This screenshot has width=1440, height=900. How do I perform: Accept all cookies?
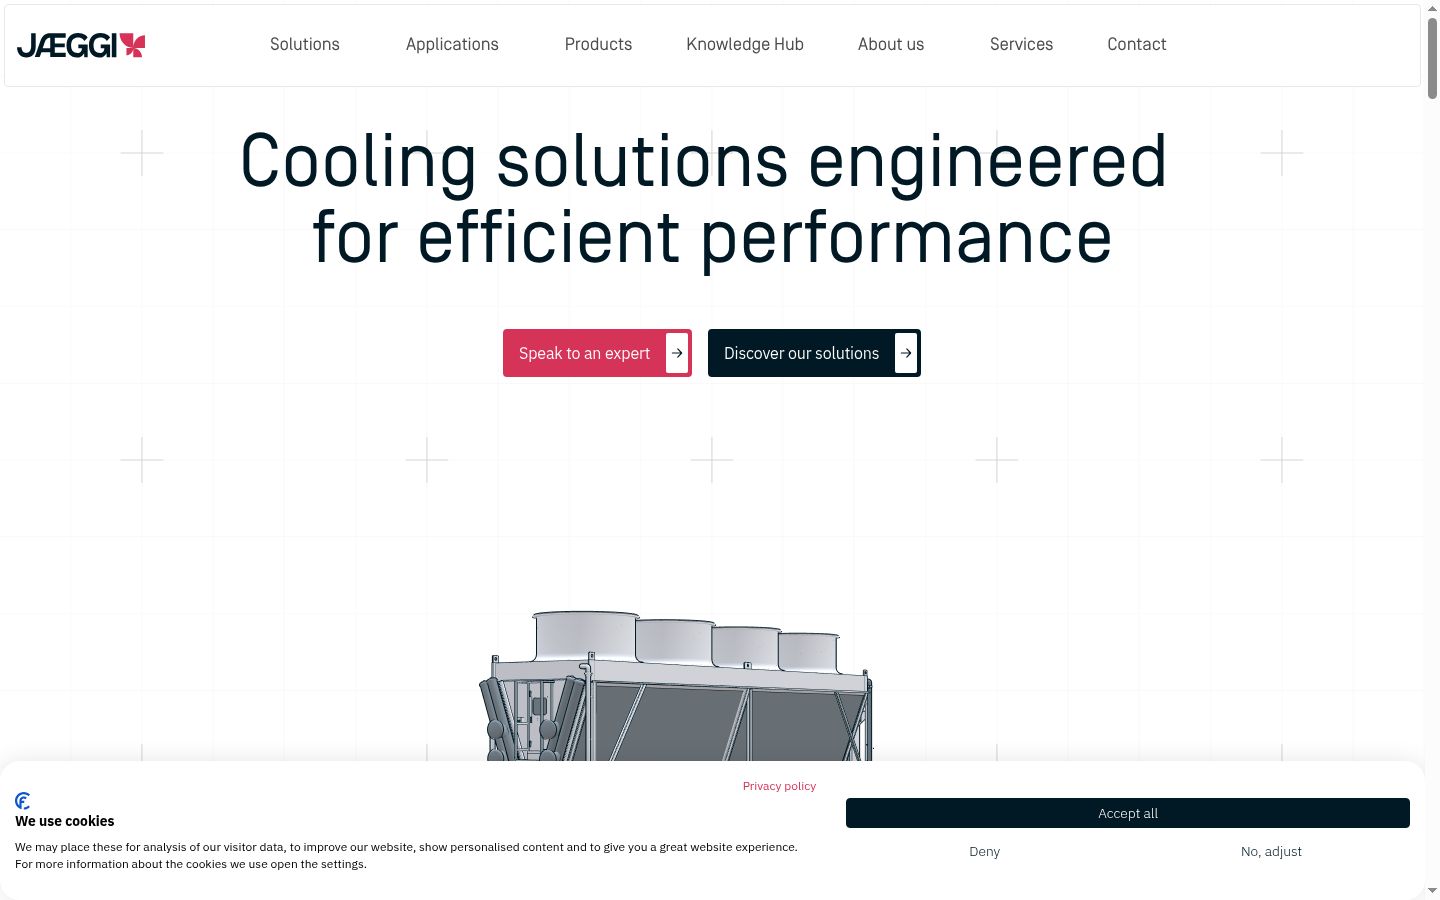tap(1128, 813)
